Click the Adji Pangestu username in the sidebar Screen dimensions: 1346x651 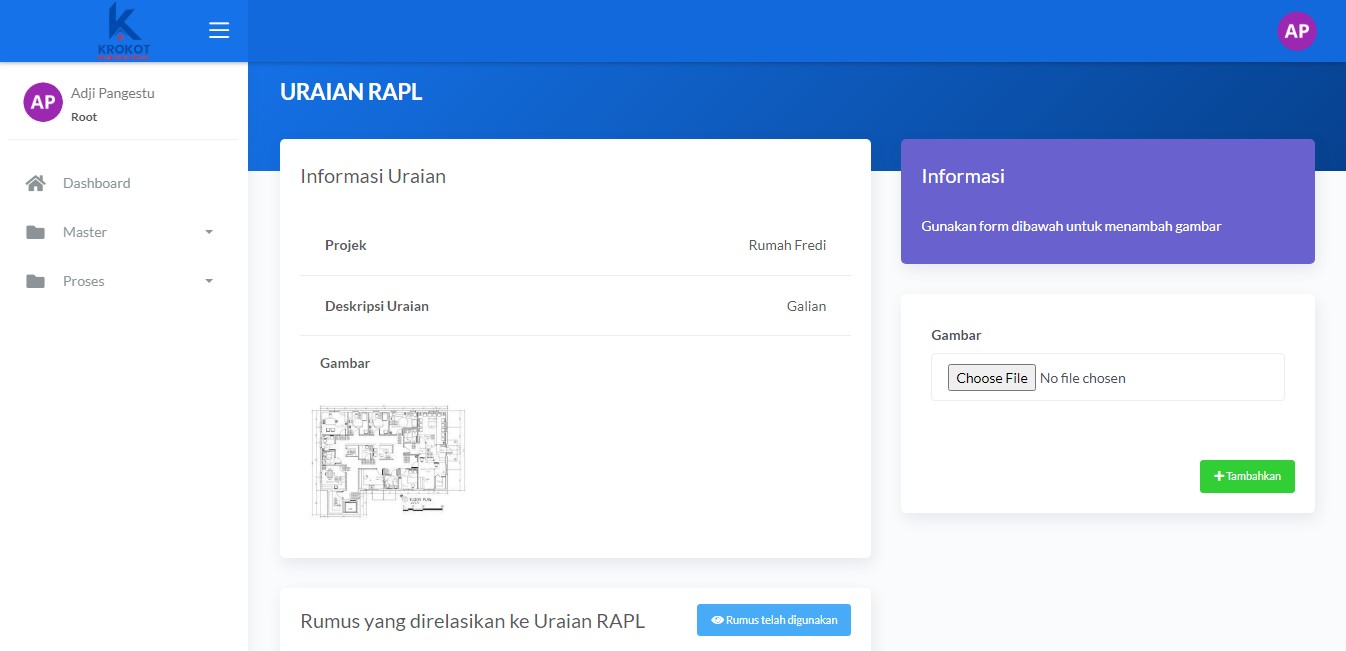pyautogui.click(x=113, y=93)
